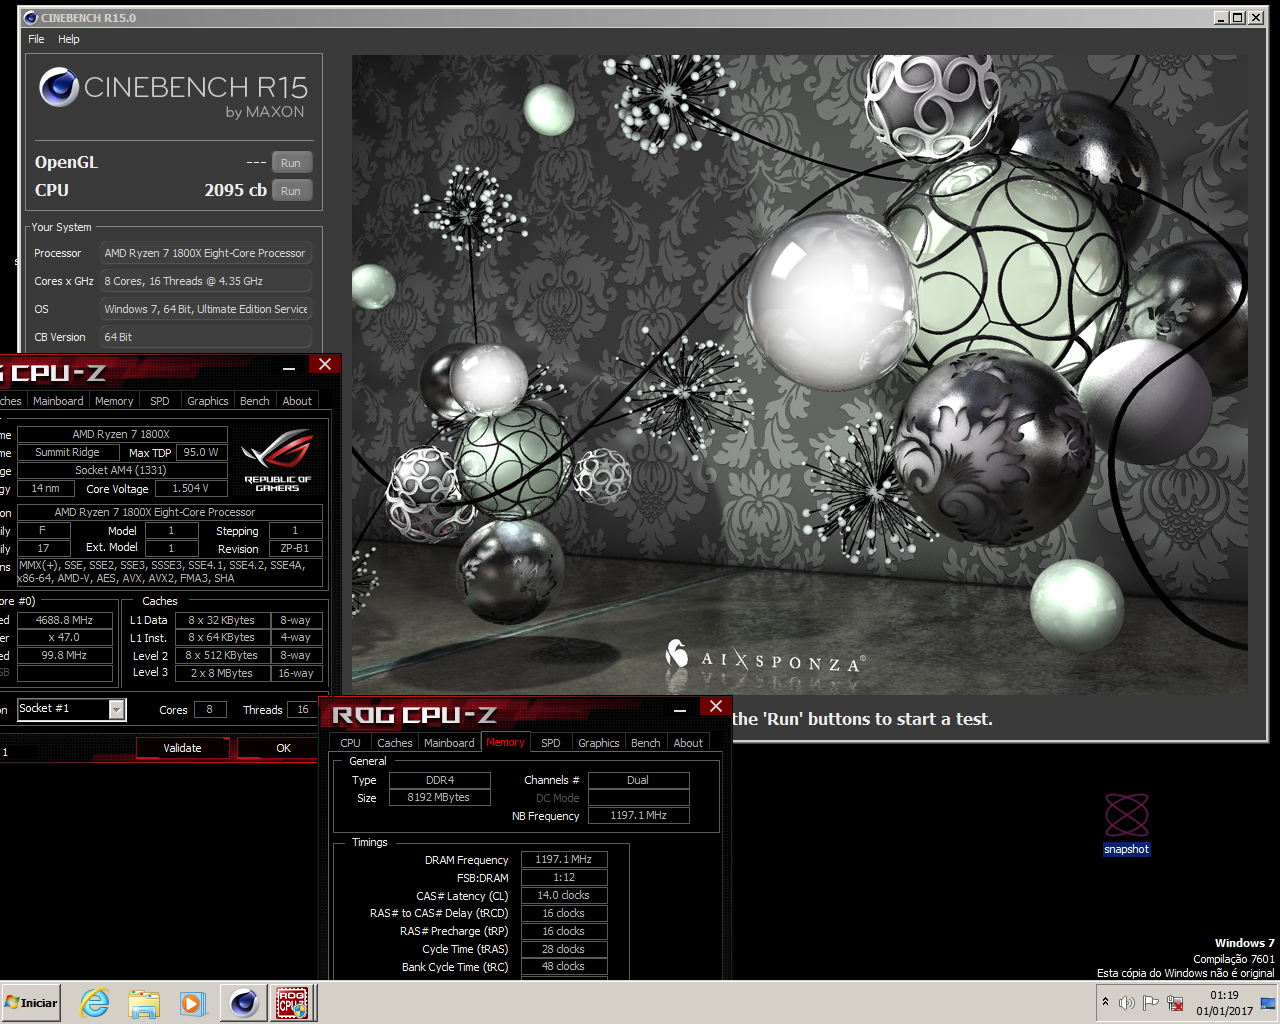Click the Cinebench R15 logo sphere

(58, 88)
